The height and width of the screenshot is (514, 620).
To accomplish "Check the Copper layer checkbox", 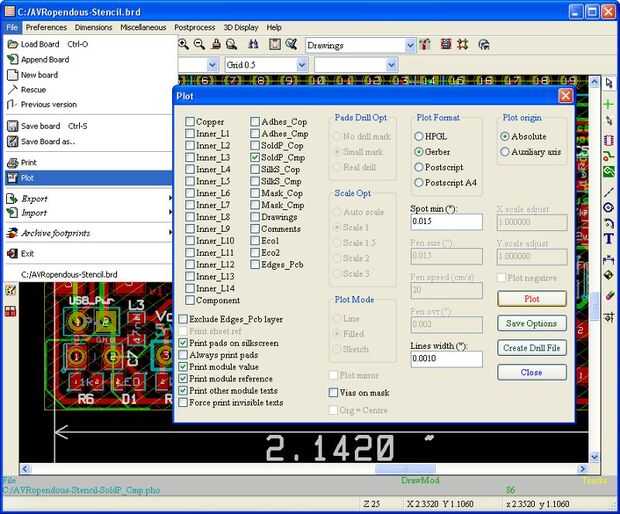I will pyautogui.click(x=190, y=122).
